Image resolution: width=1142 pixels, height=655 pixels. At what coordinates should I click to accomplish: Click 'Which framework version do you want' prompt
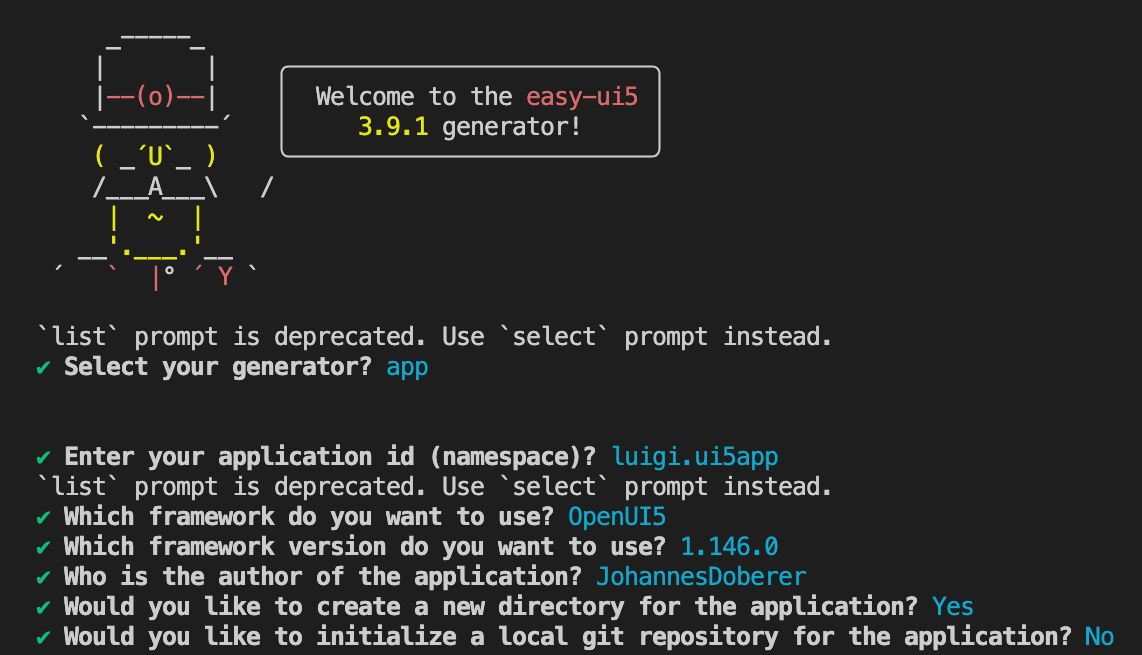[x=365, y=547]
